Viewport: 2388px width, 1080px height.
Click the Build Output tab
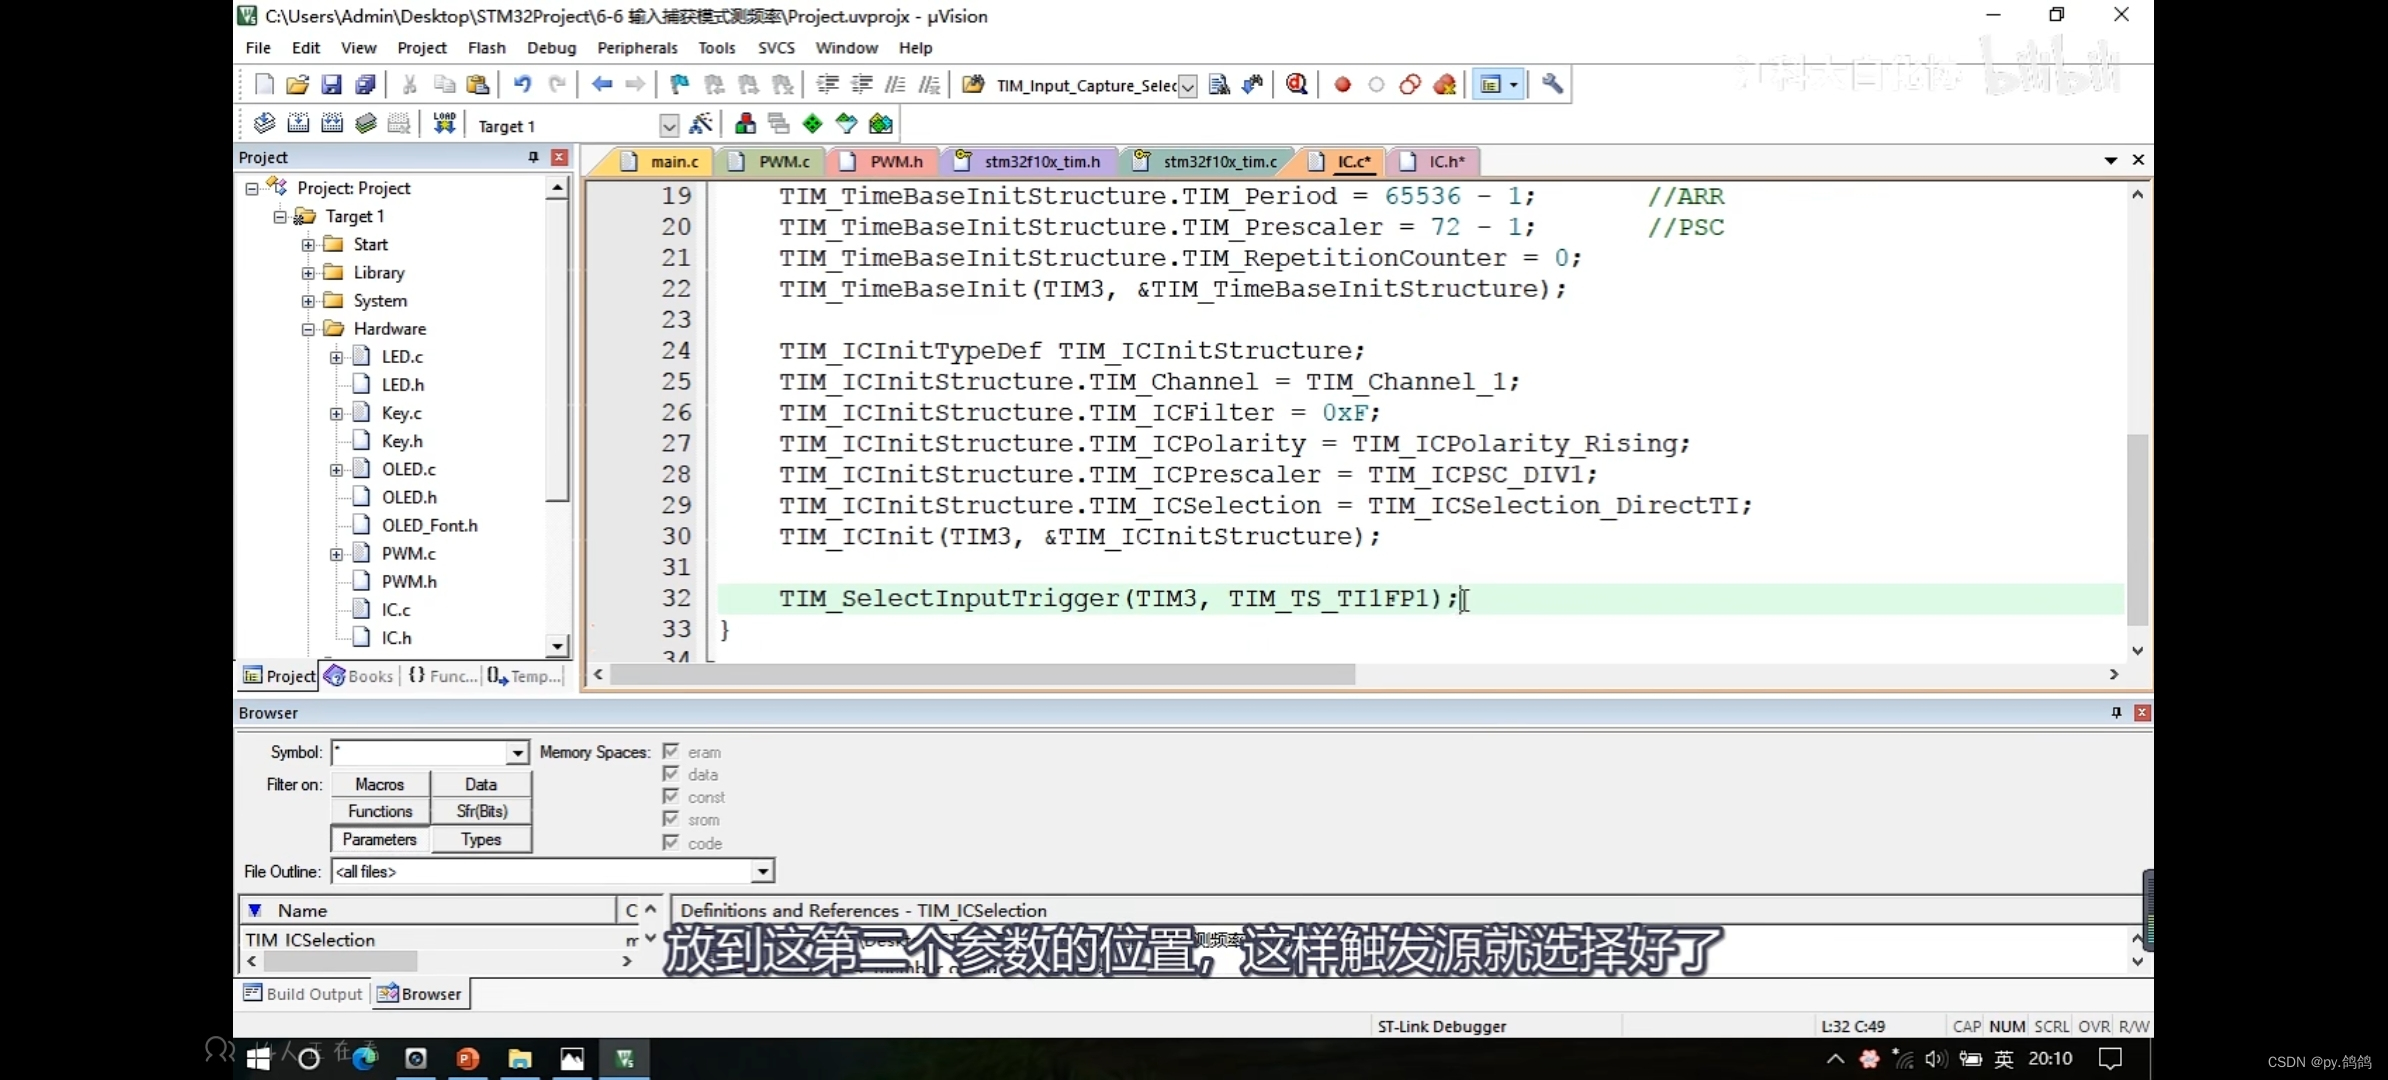[303, 993]
